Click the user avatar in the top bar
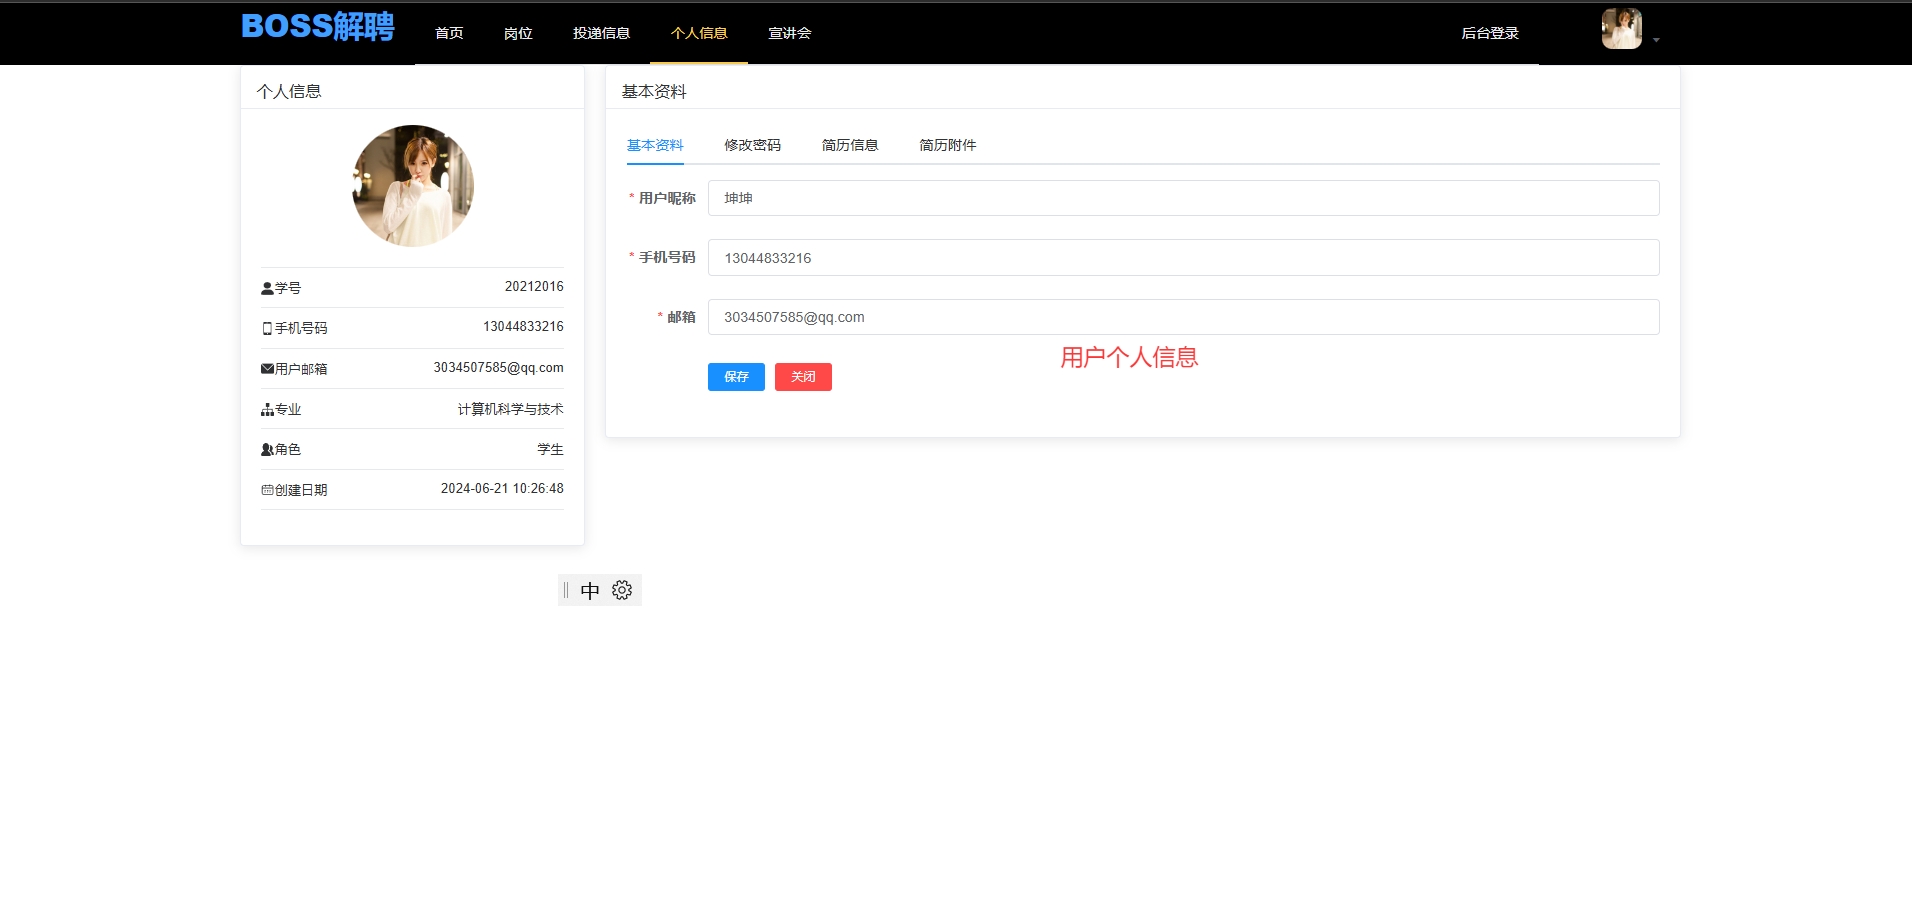1912x908 pixels. pos(1621,29)
